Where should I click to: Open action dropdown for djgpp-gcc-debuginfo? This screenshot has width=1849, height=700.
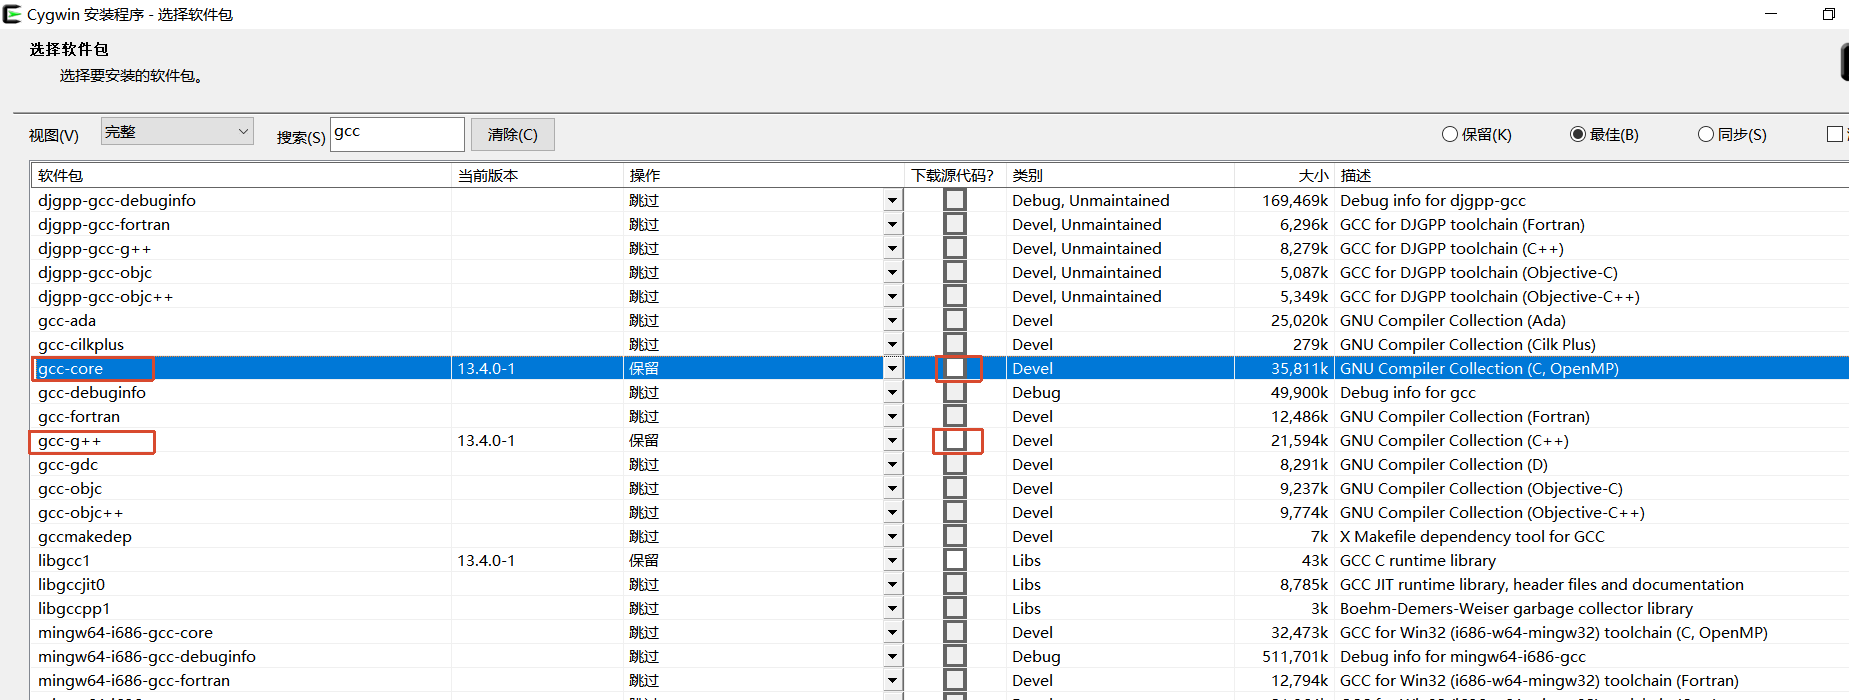point(892,200)
